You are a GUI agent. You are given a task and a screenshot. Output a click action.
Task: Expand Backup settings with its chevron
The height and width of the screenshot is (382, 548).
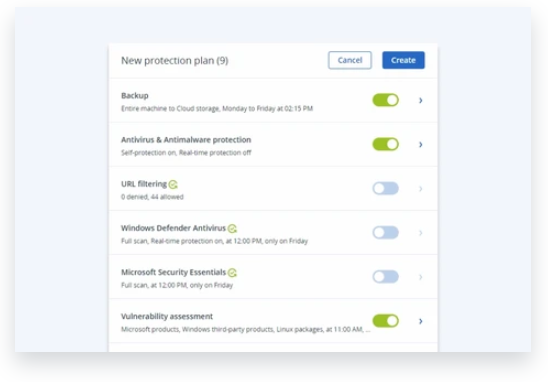tap(421, 100)
